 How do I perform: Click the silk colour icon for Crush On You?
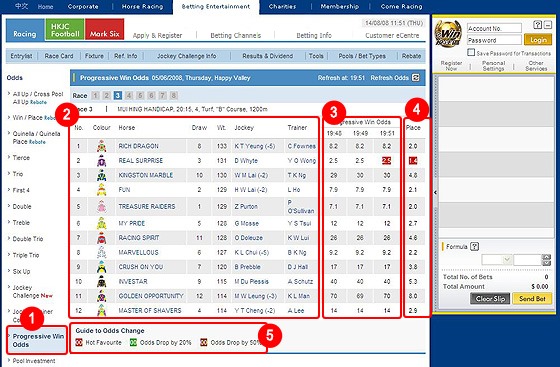tap(101, 267)
